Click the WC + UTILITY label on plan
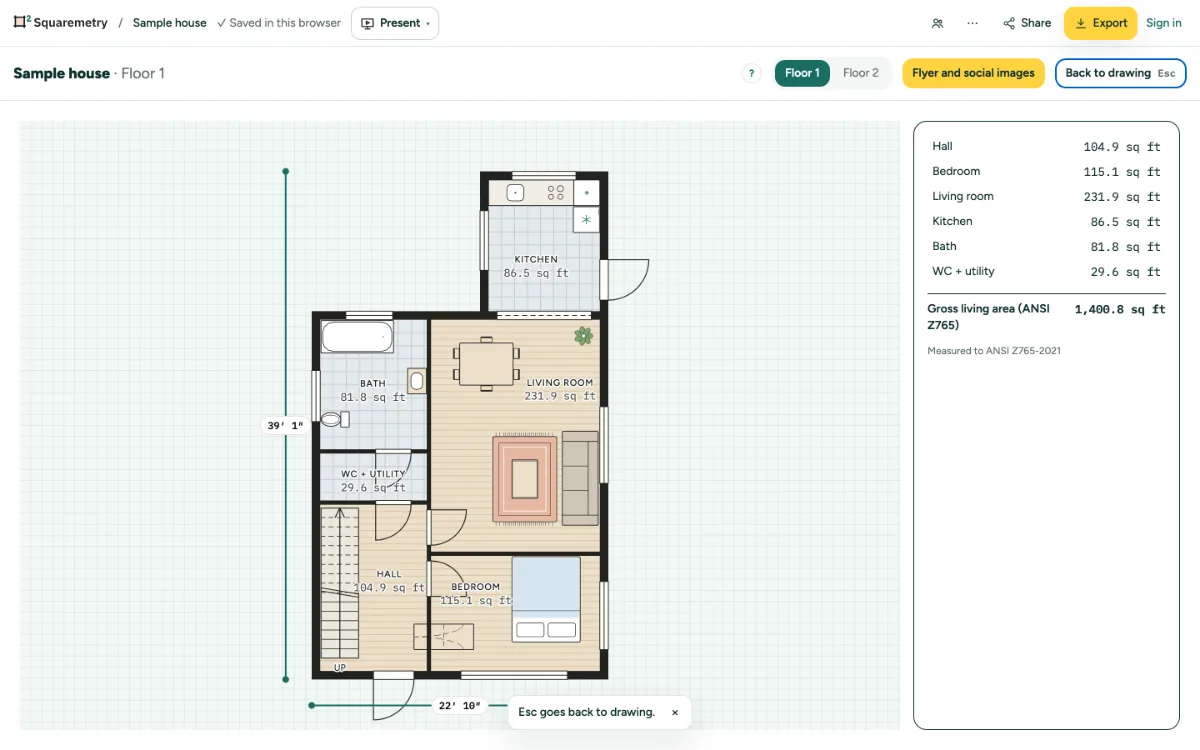Screen dimensions: 1200x750 point(373,474)
